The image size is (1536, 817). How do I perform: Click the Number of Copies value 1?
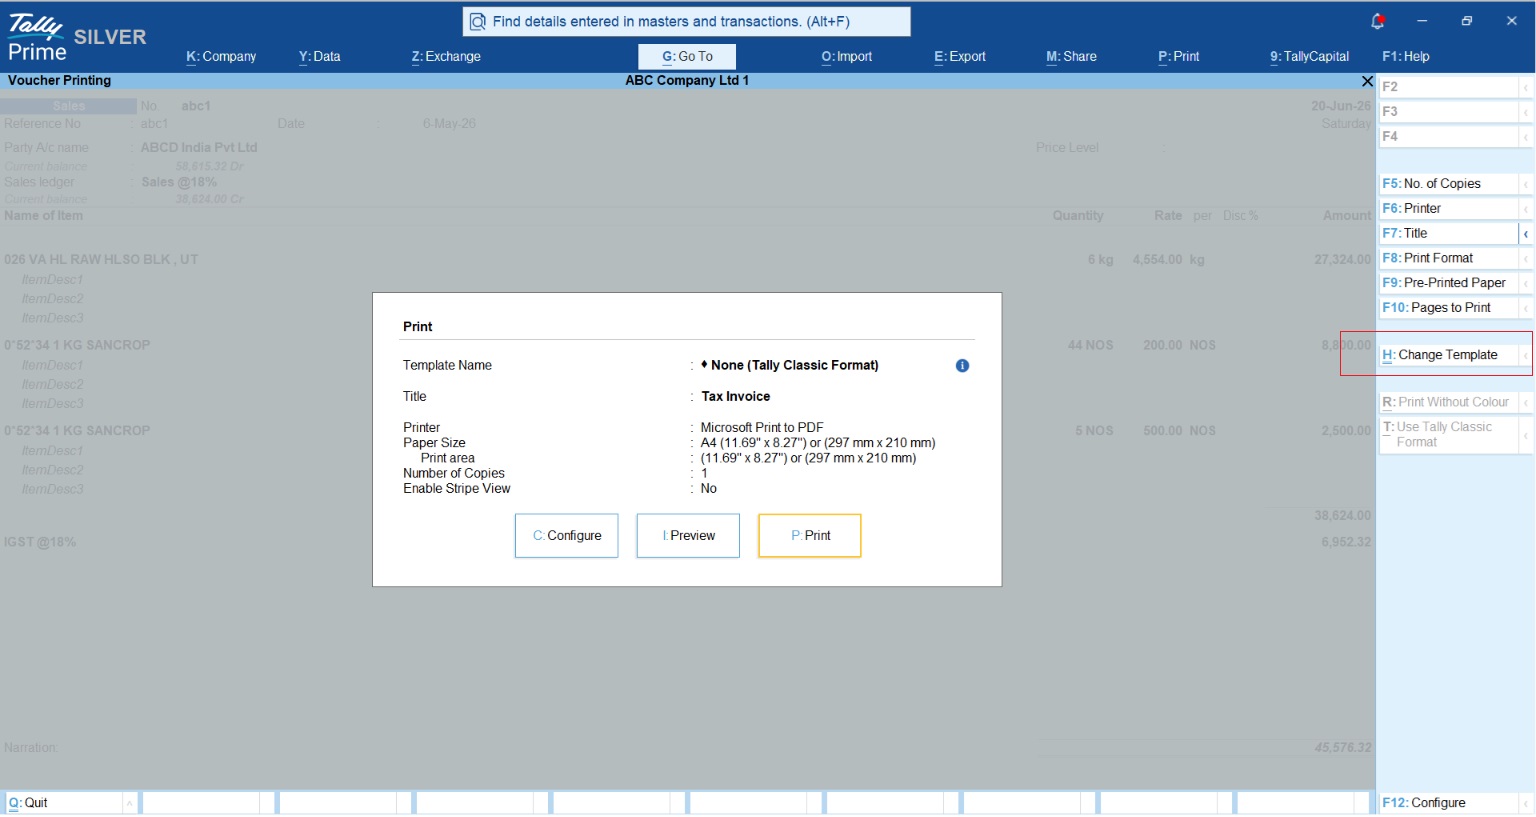[x=704, y=474]
